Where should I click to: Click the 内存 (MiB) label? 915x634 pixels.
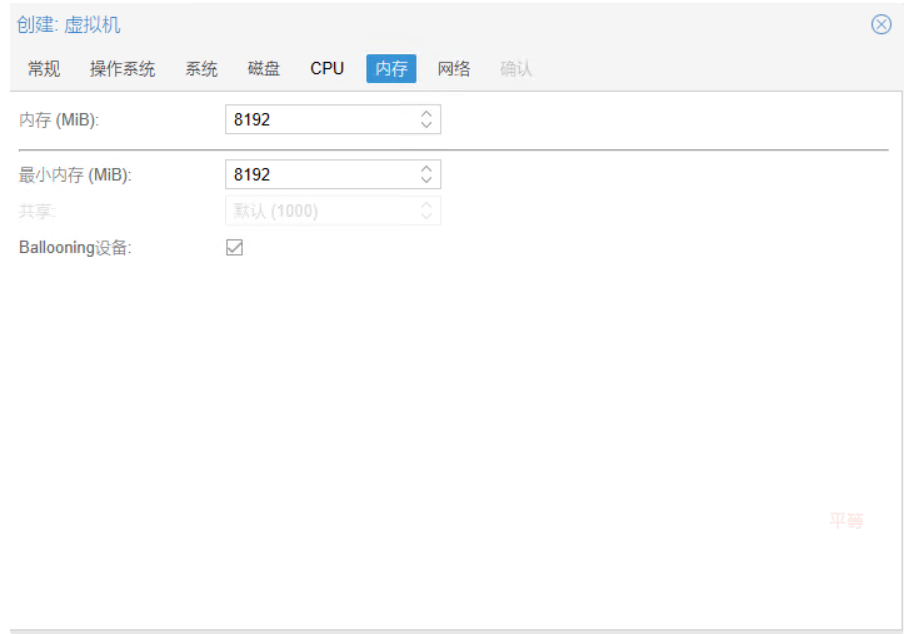(x=59, y=120)
